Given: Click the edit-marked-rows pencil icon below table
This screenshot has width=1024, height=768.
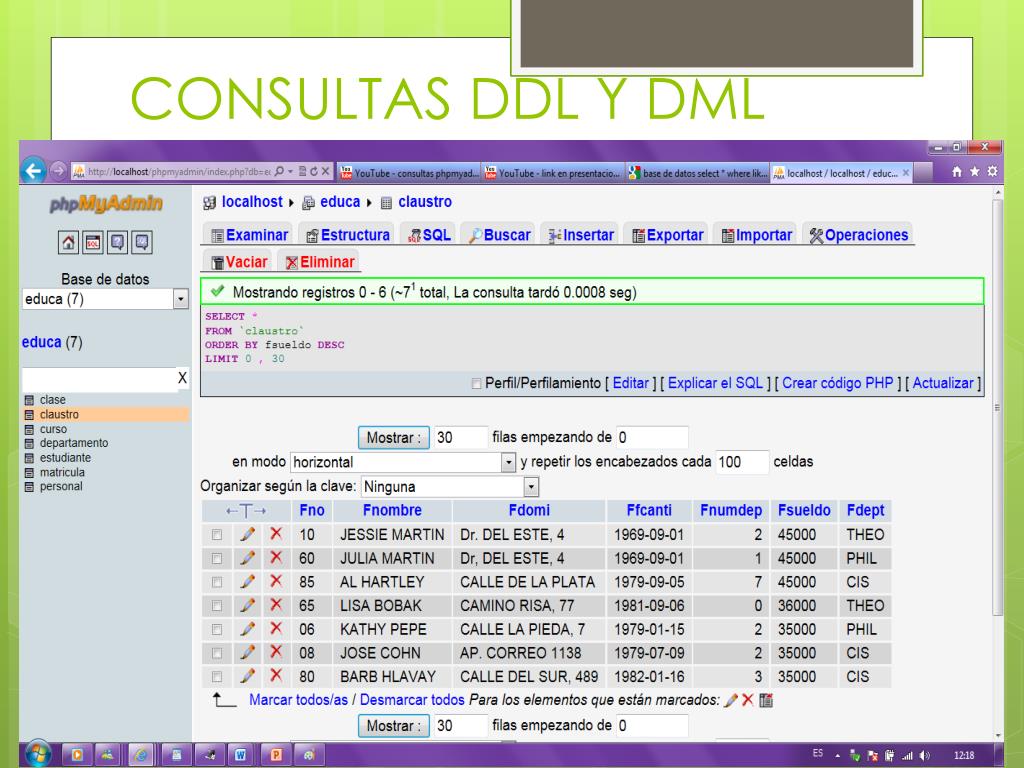Looking at the screenshot, I should coord(731,700).
